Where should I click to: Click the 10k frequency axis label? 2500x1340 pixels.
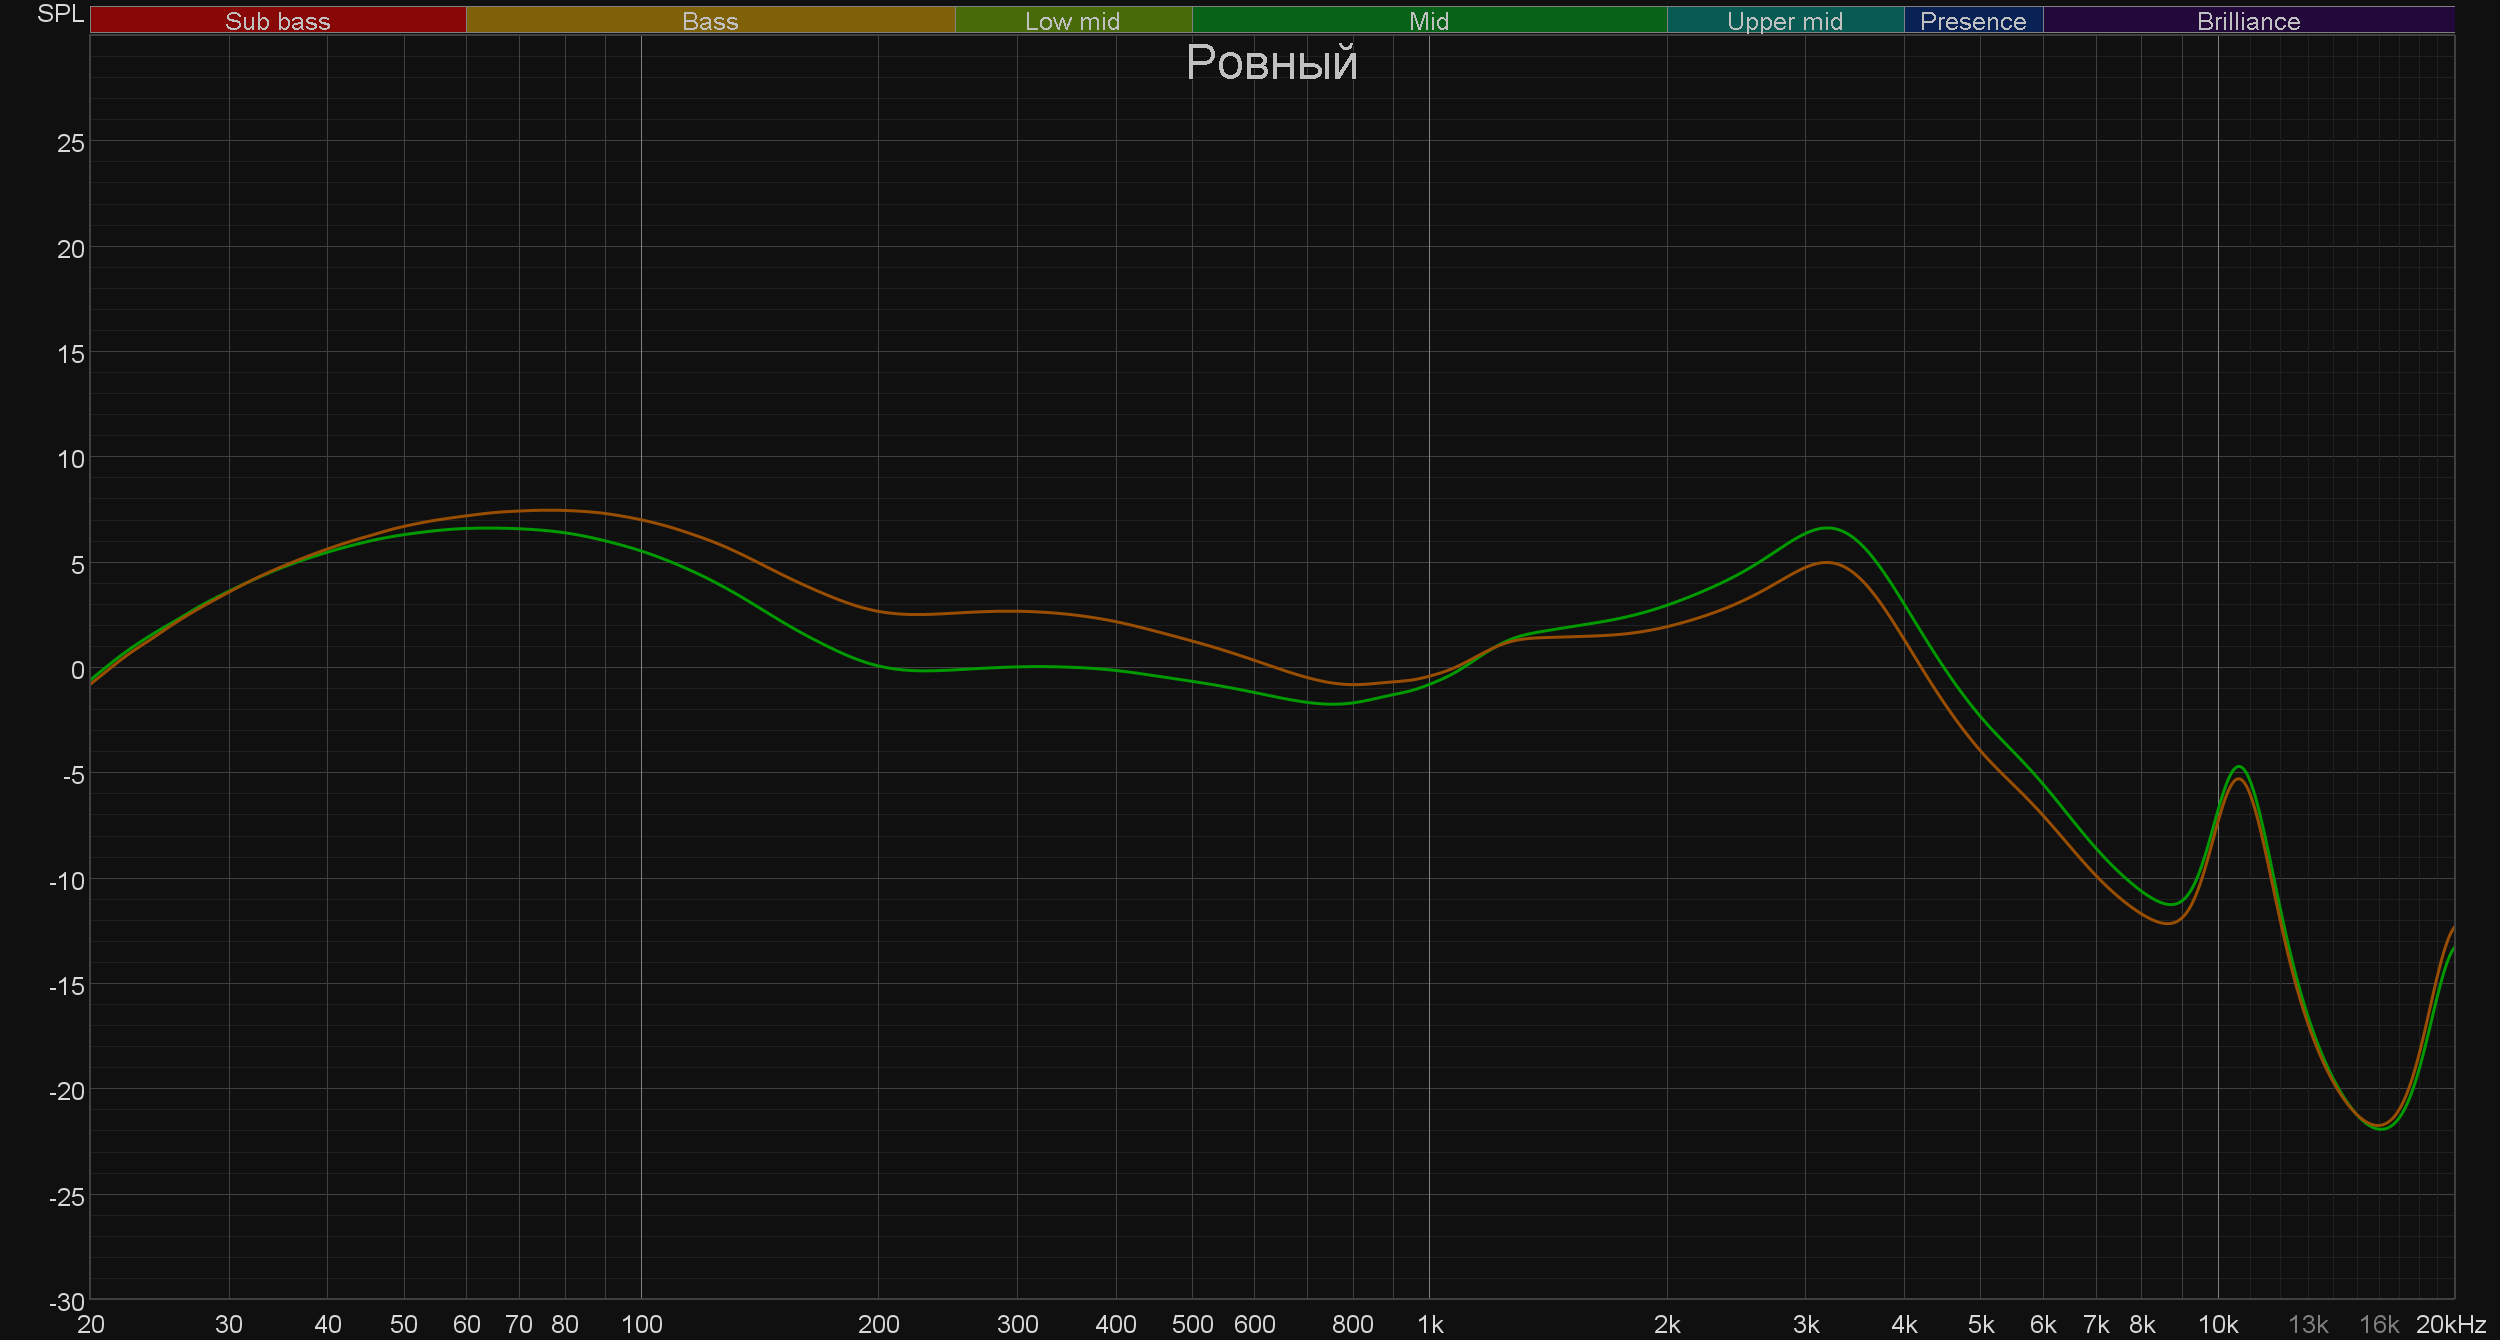(x=2217, y=1324)
